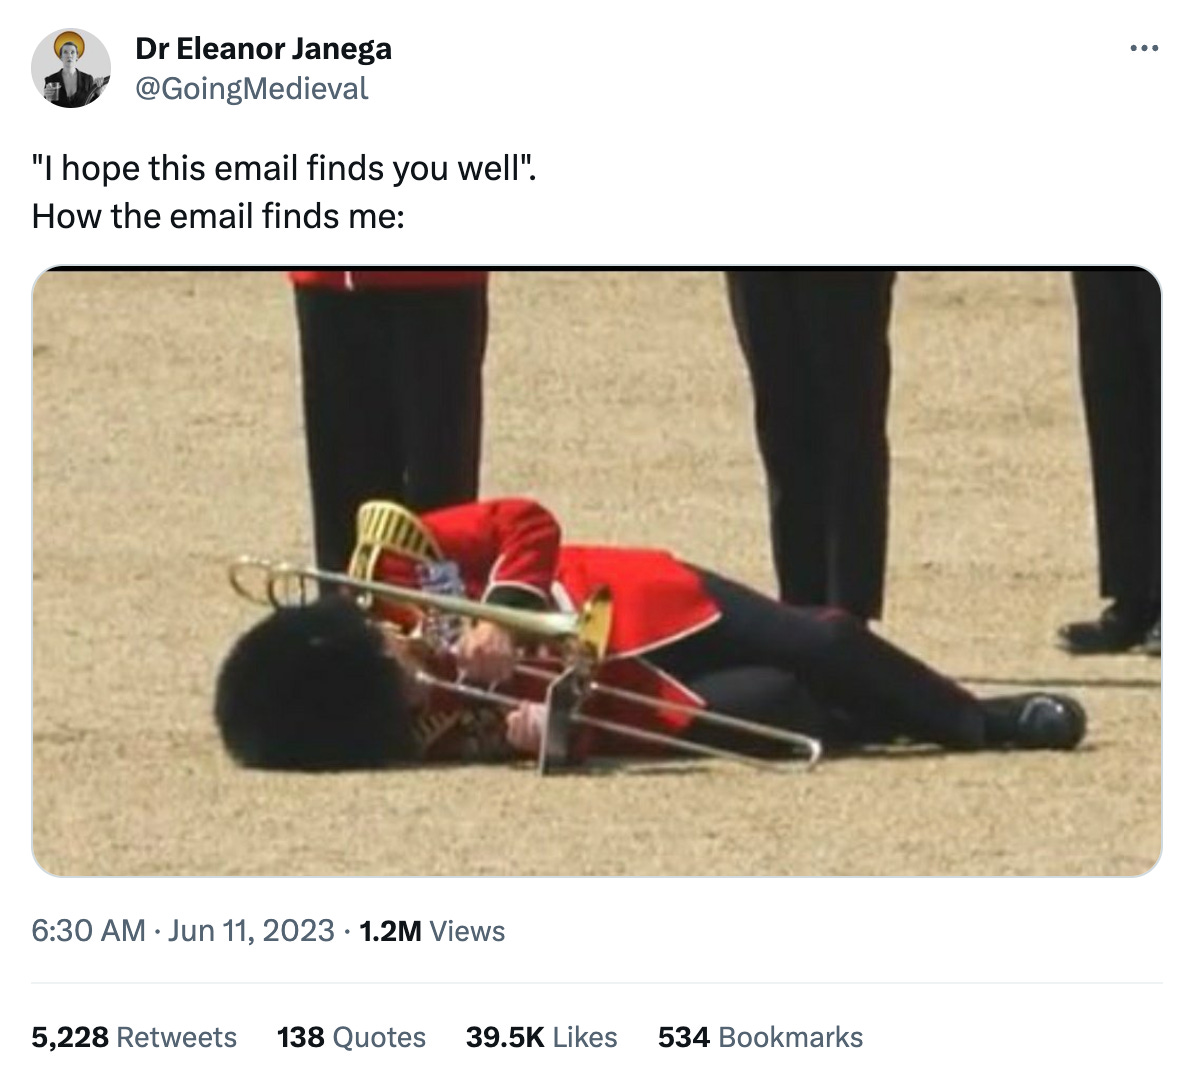Image resolution: width=1188 pixels, height=1084 pixels.
Task: Visit the @GoingMedieval handle
Action: [252, 89]
